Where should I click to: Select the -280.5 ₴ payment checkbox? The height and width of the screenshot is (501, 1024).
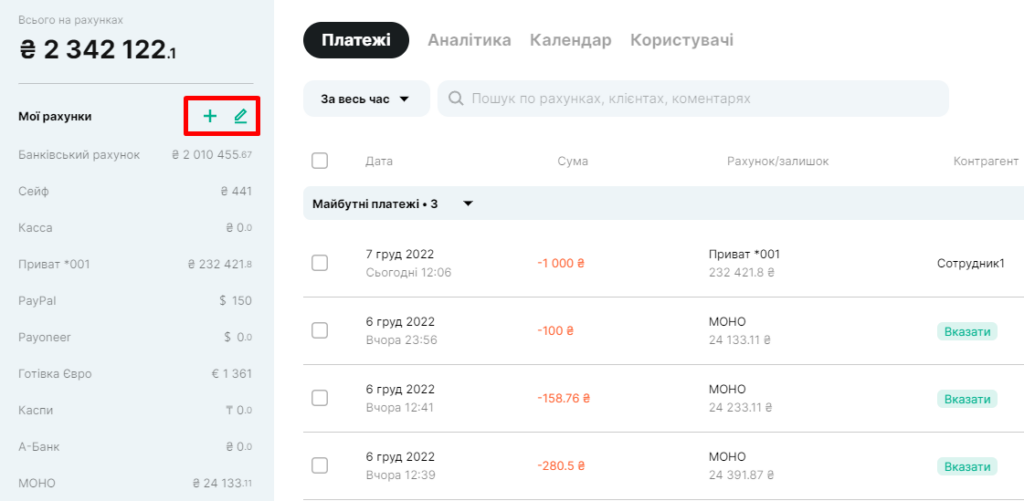320,466
